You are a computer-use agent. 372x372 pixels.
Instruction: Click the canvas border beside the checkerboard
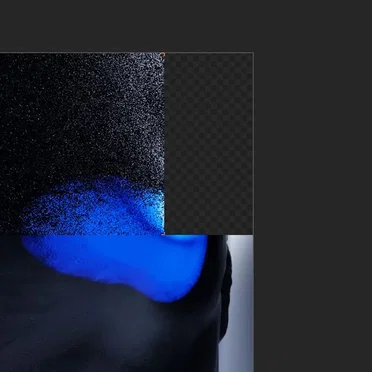(x=254, y=144)
